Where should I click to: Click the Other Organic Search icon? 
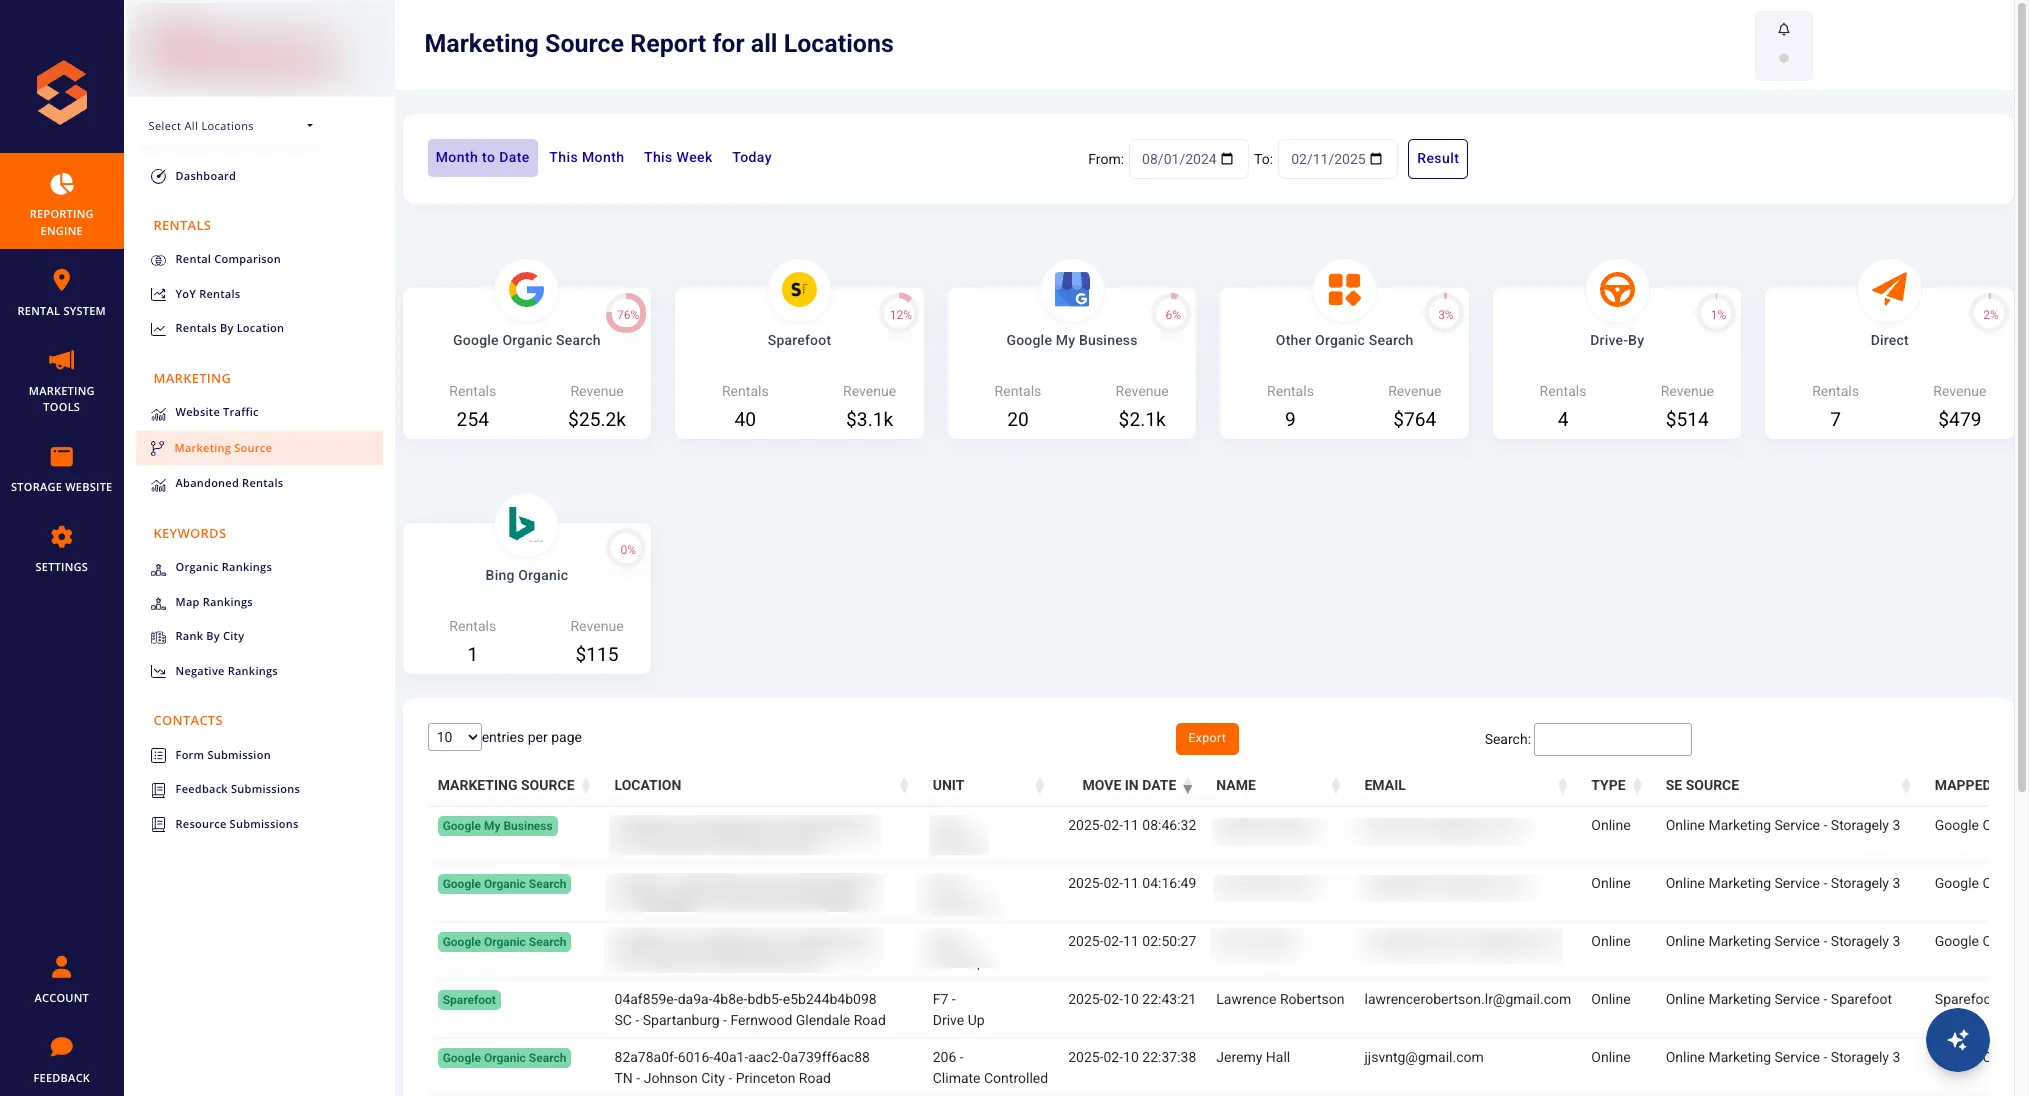point(1344,290)
